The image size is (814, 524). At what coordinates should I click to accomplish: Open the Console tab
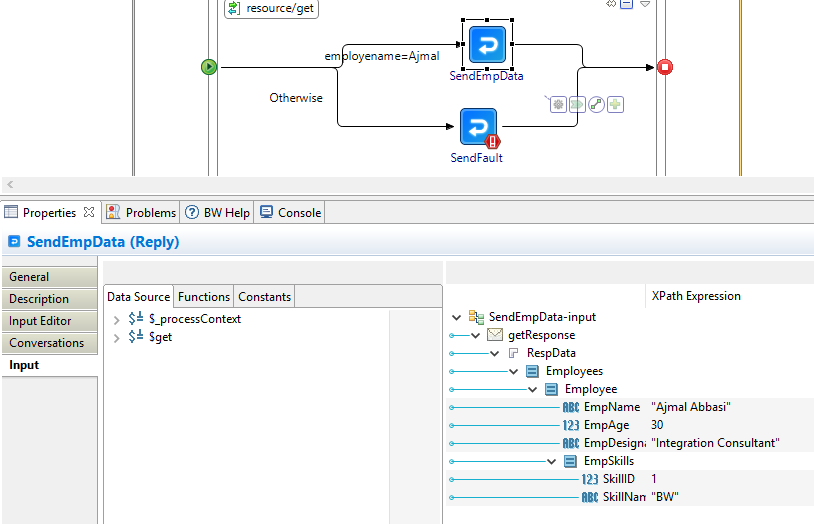[290, 212]
